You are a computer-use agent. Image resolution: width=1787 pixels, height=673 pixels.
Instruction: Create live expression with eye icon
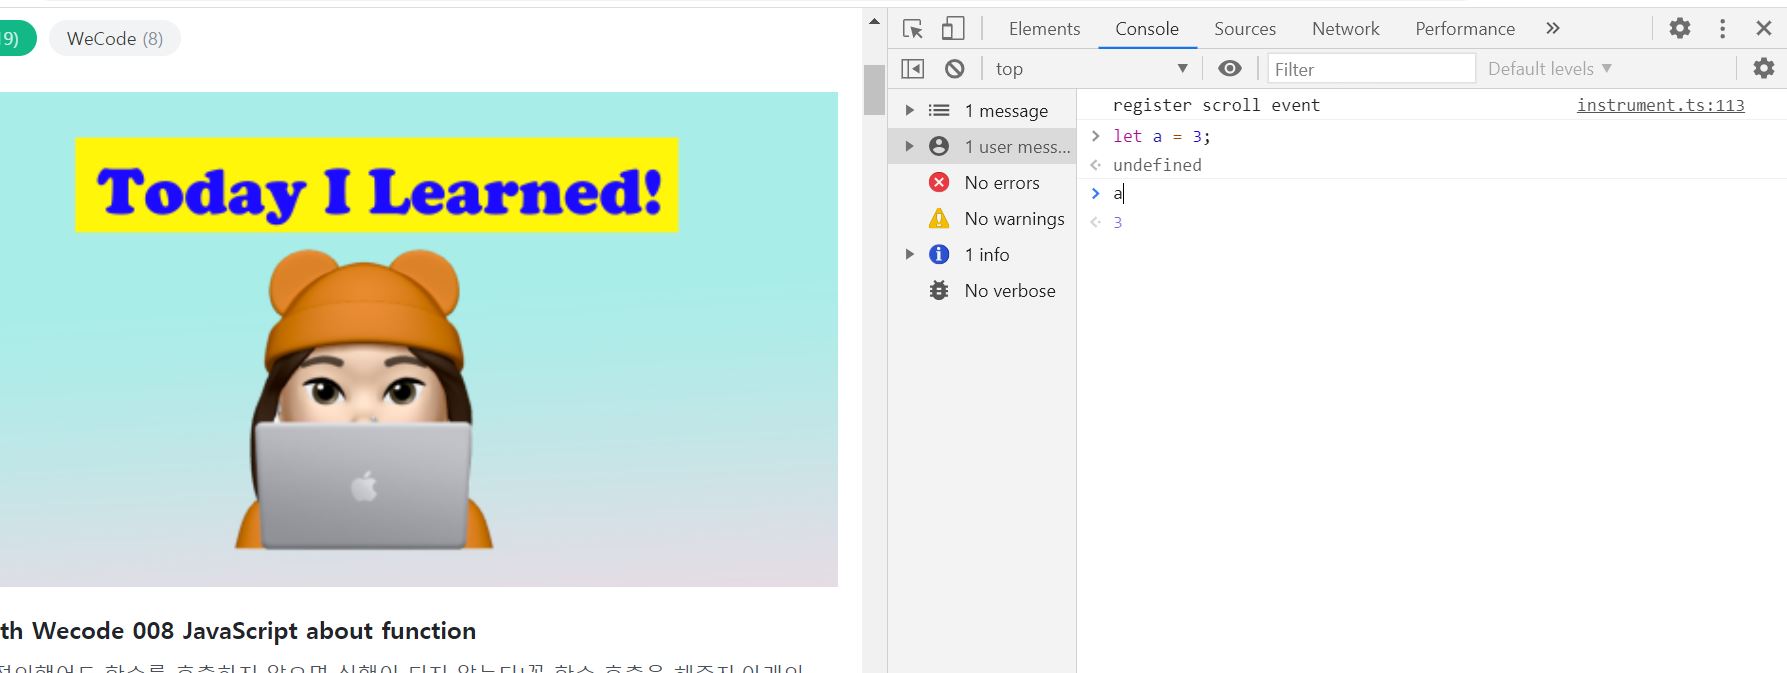pos(1230,69)
